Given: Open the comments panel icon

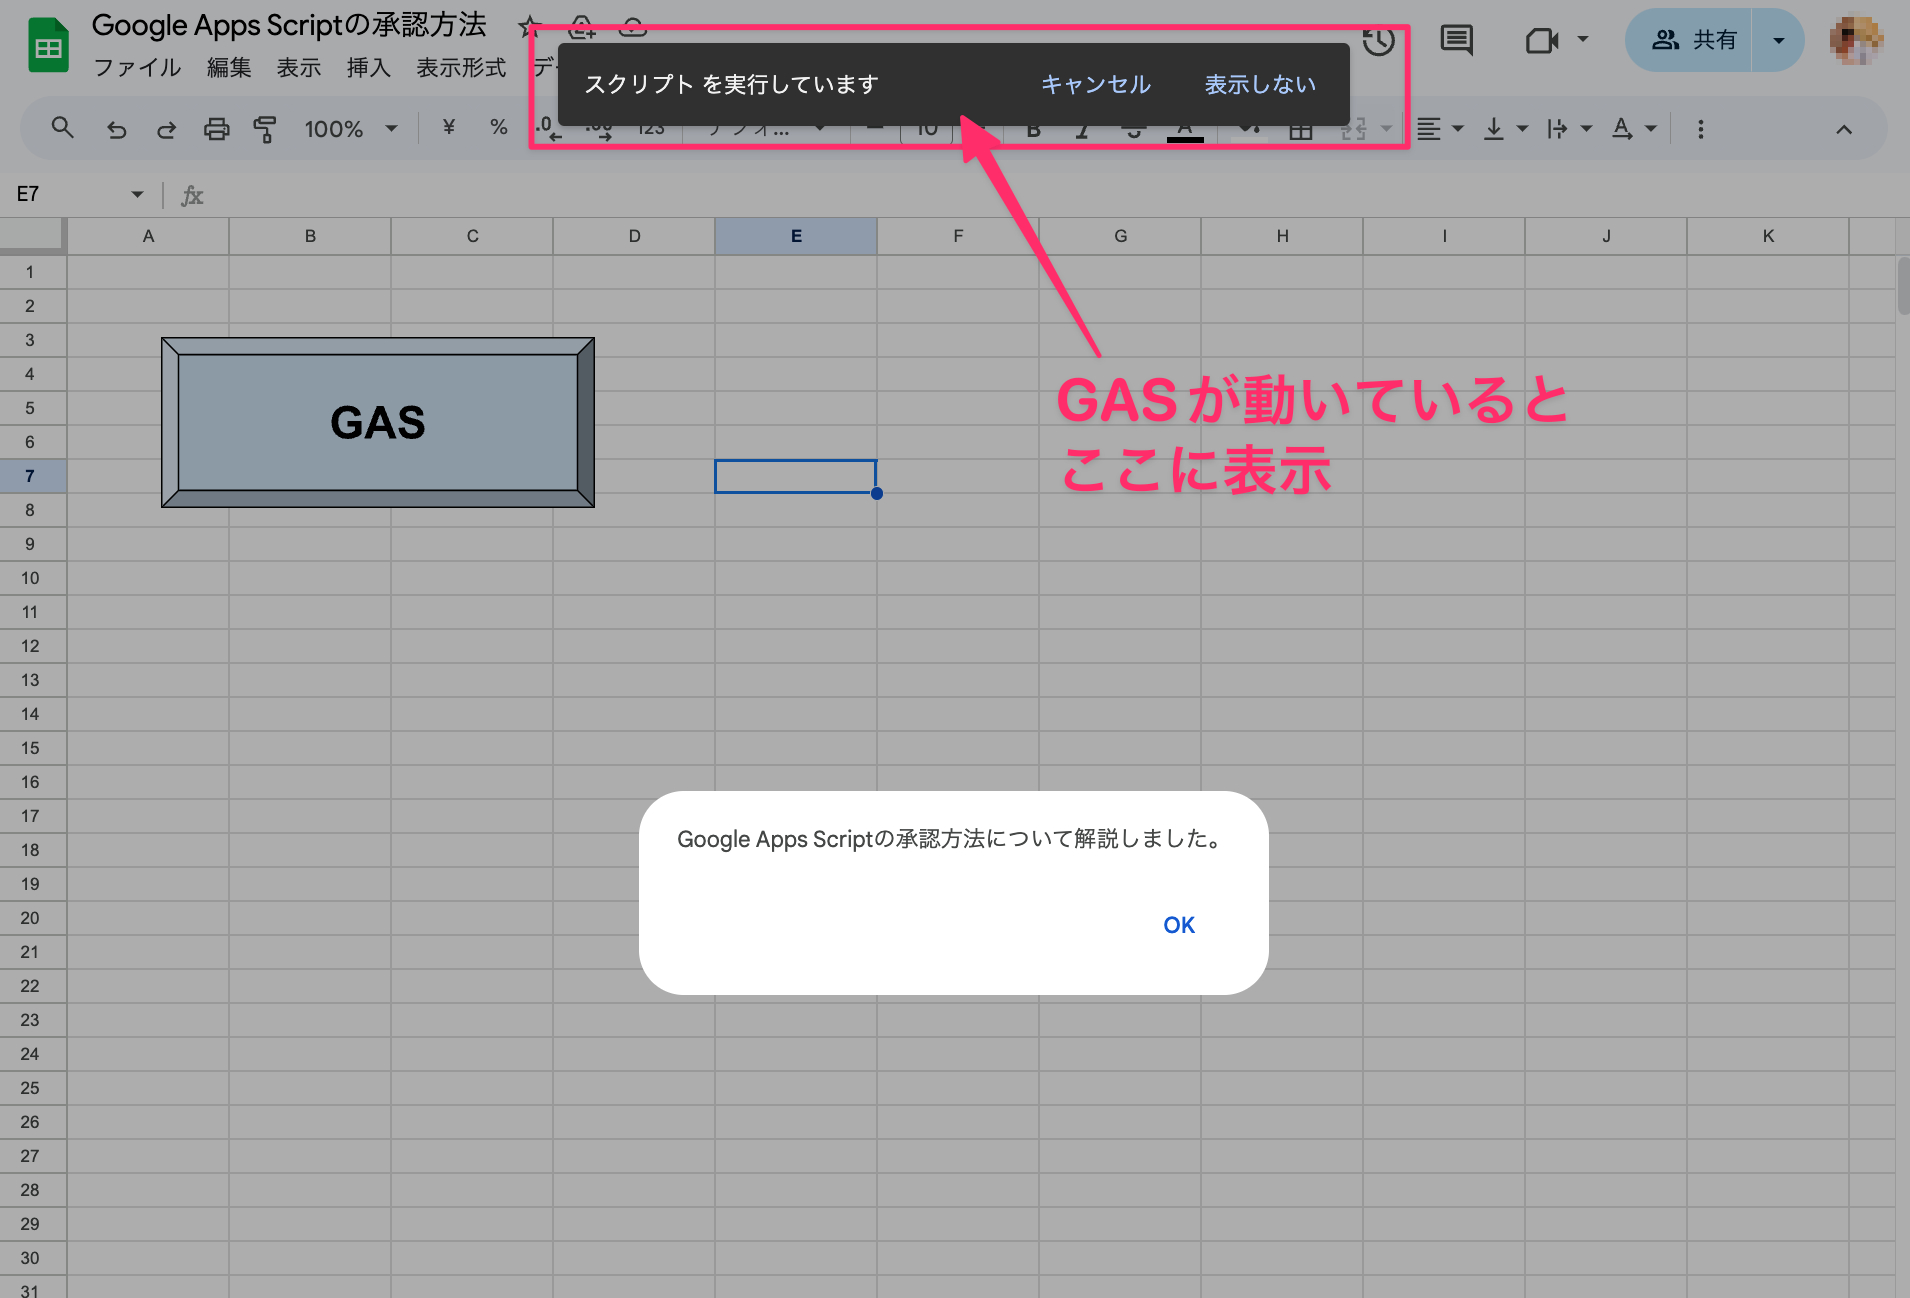Looking at the screenshot, I should point(1456,40).
